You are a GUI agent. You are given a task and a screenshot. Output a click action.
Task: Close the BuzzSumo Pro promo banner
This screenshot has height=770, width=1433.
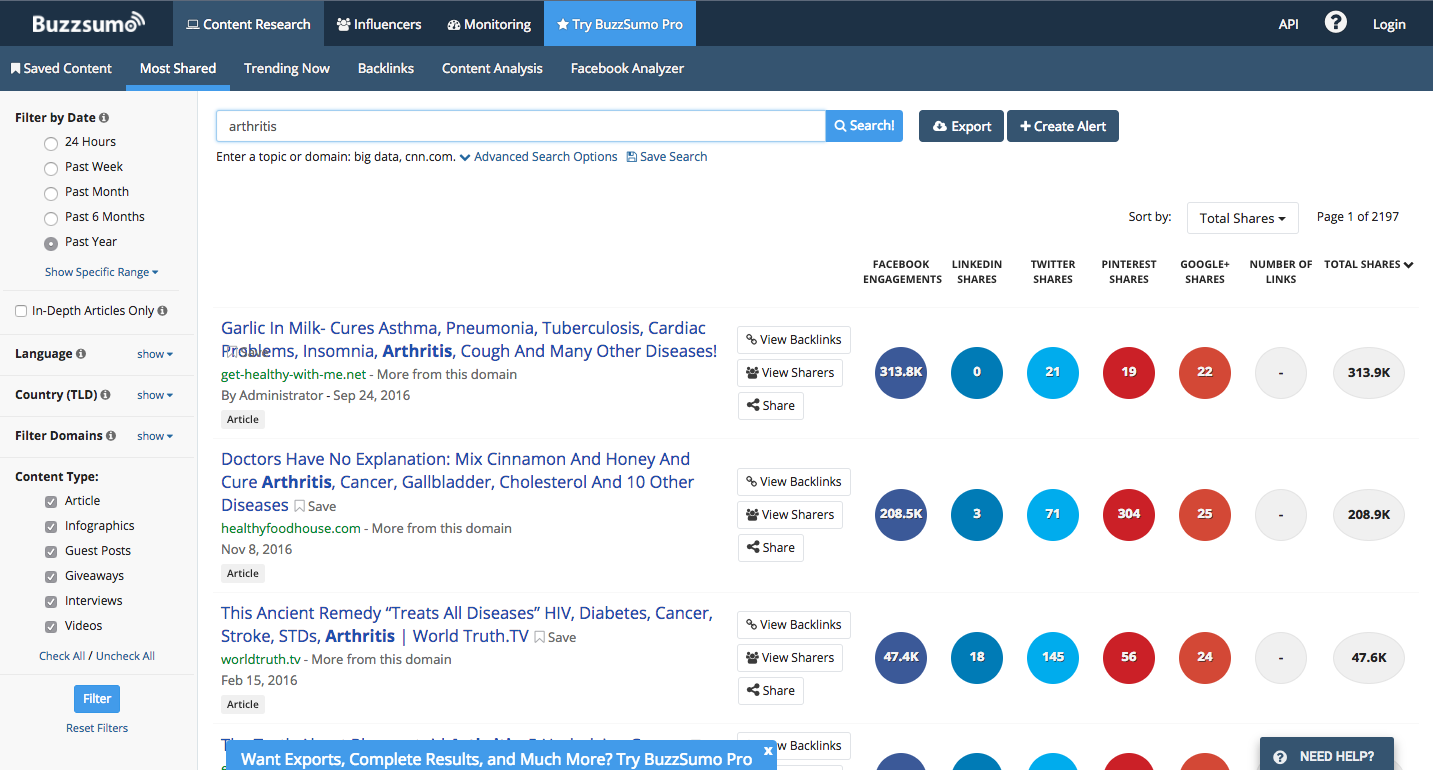click(768, 750)
